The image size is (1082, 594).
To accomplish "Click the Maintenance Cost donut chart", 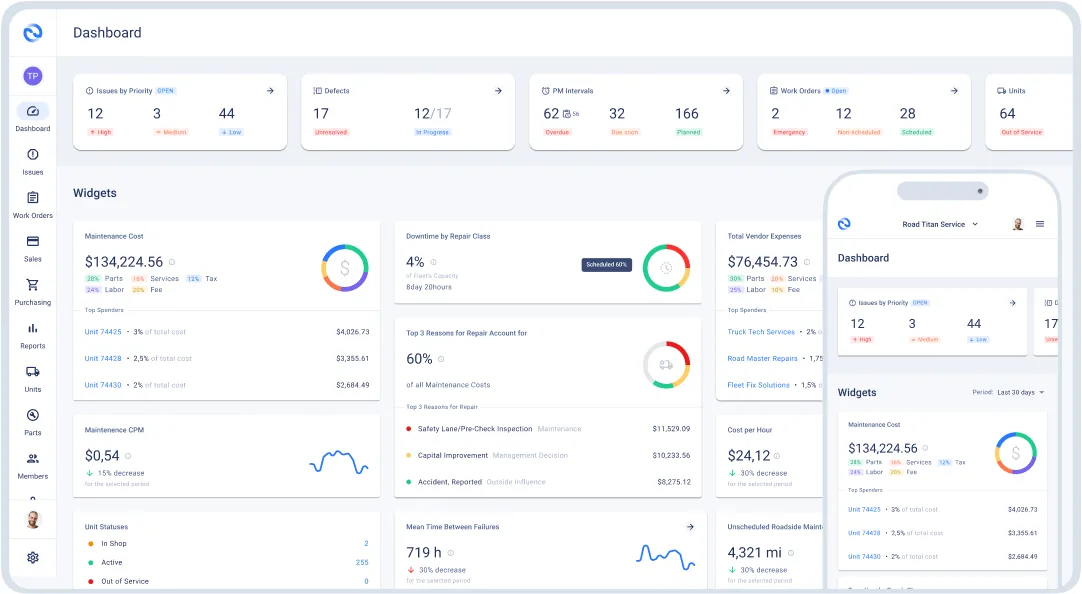I will pos(345,268).
